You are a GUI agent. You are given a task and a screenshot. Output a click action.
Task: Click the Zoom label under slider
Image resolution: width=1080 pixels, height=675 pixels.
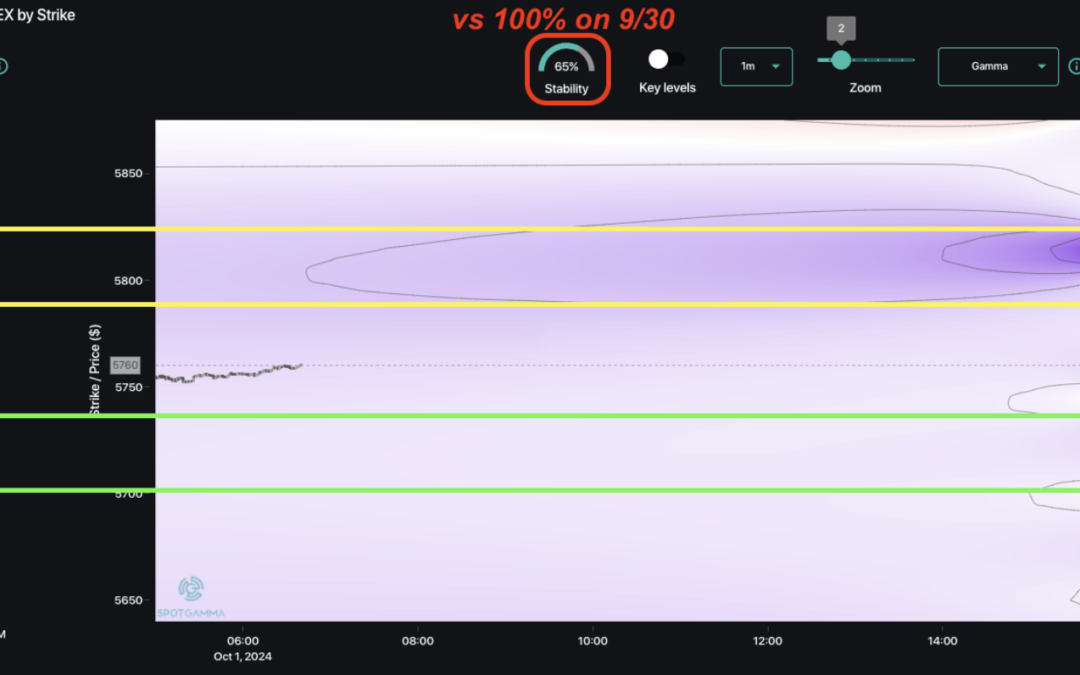coord(865,87)
